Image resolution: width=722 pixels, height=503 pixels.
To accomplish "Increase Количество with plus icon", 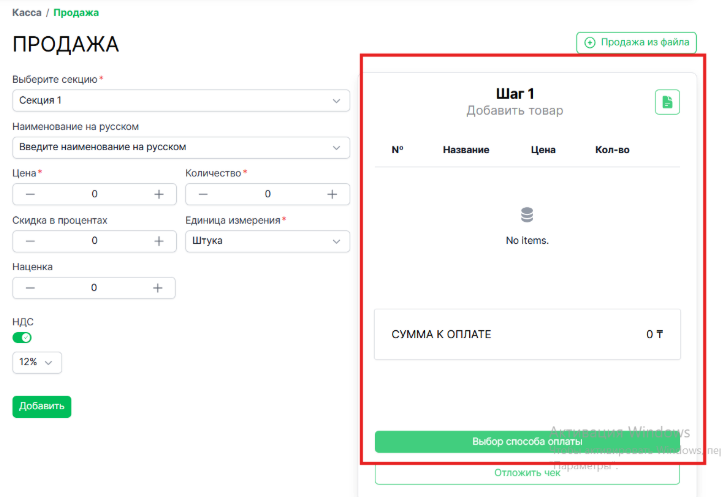I will (x=332, y=194).
